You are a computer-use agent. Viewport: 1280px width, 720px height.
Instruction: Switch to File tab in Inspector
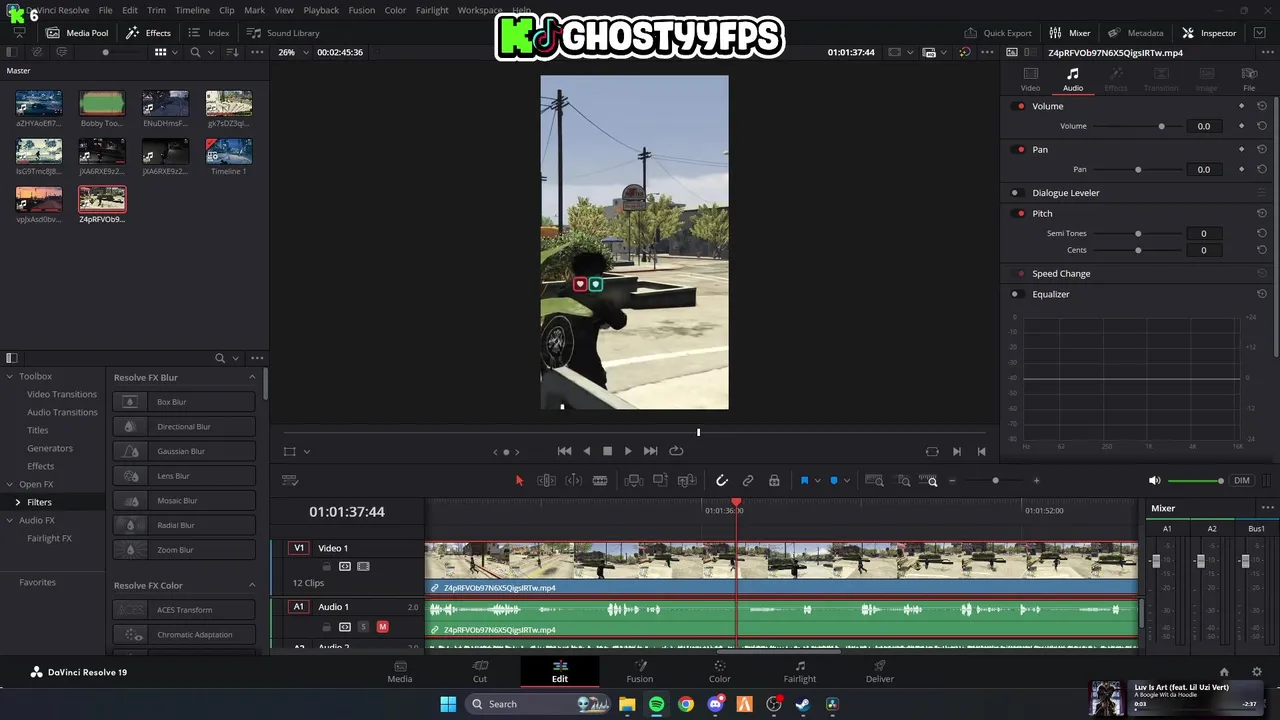(1249, 79)
